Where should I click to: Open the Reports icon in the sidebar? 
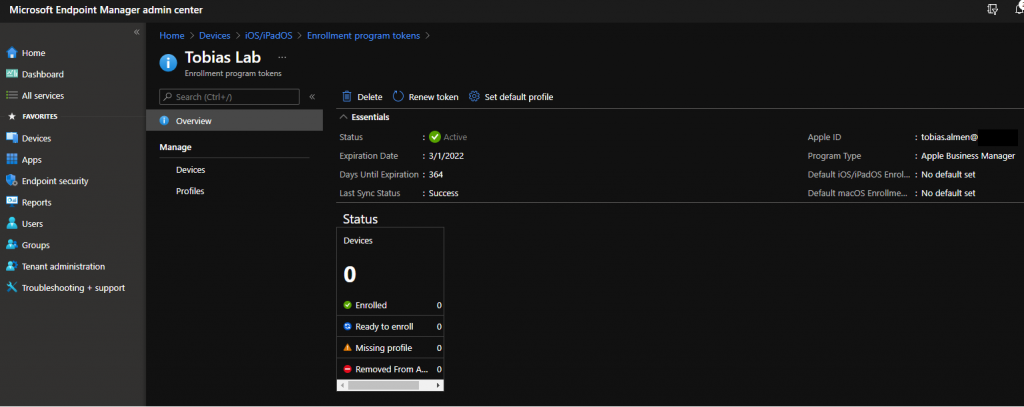coord(12,202)
